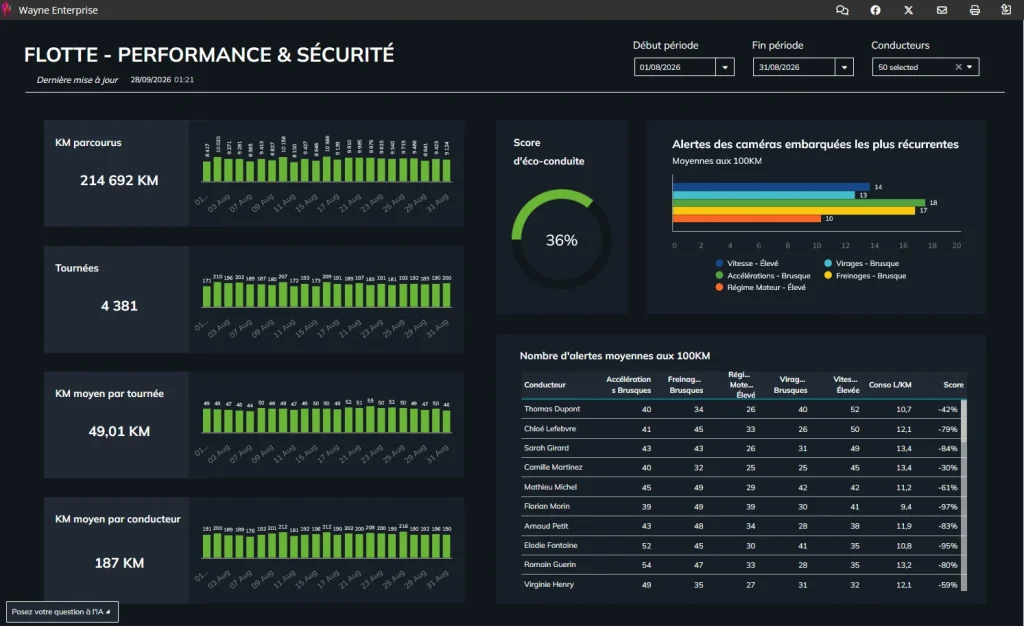Select the 'Camille Martinez' row name

pyautogui.click(x=553, y=467)
